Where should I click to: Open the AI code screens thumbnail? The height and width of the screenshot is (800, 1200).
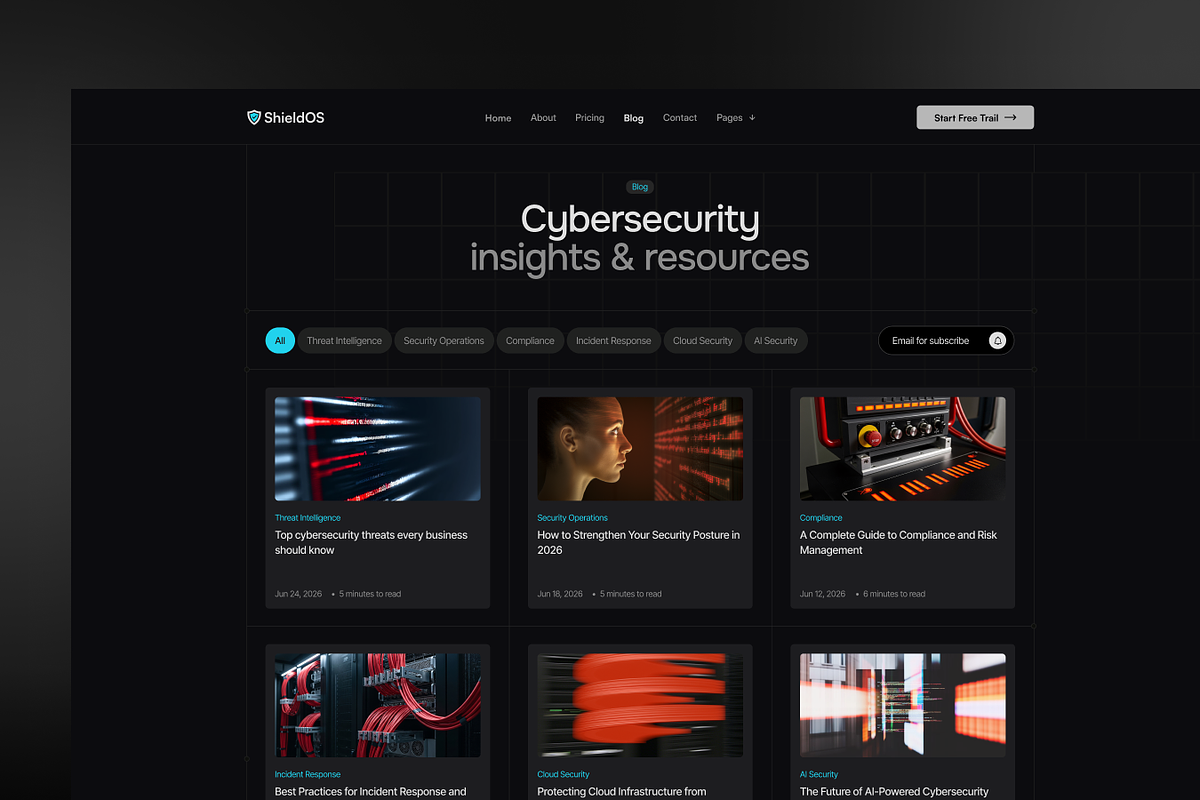(x=903, y=705)
